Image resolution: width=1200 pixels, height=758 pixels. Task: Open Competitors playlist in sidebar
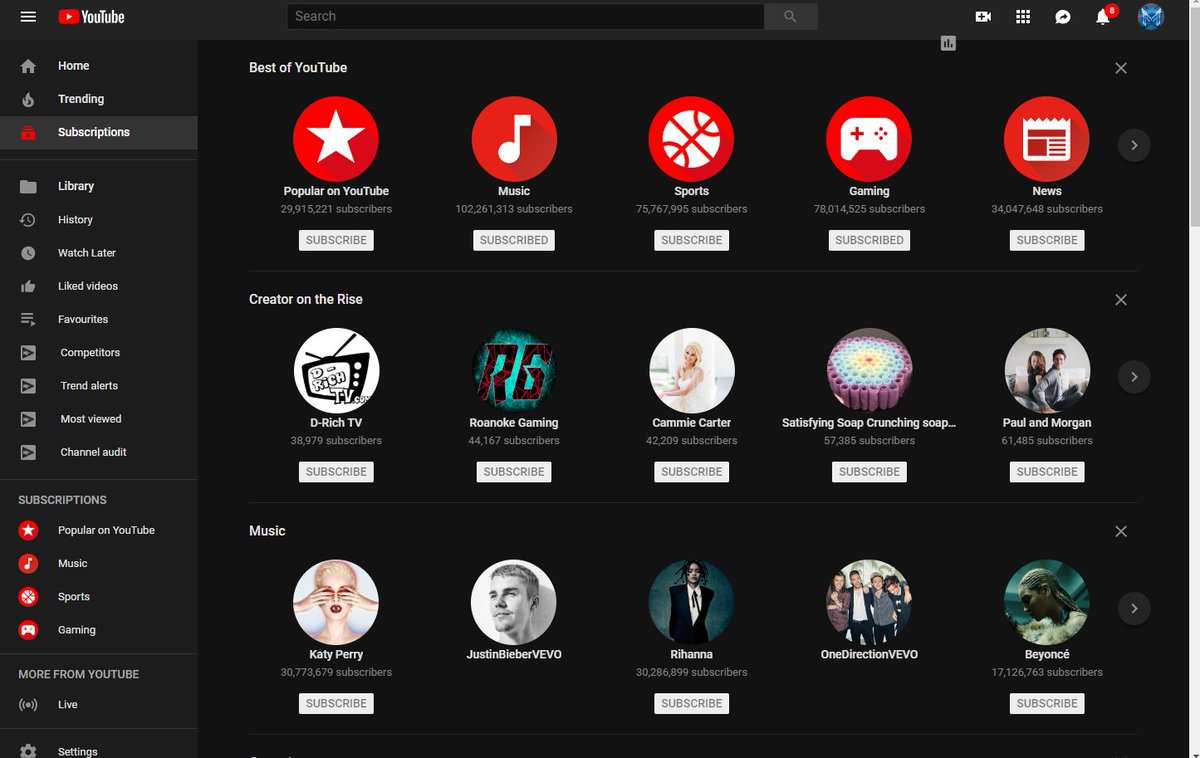tap(99, 352)
